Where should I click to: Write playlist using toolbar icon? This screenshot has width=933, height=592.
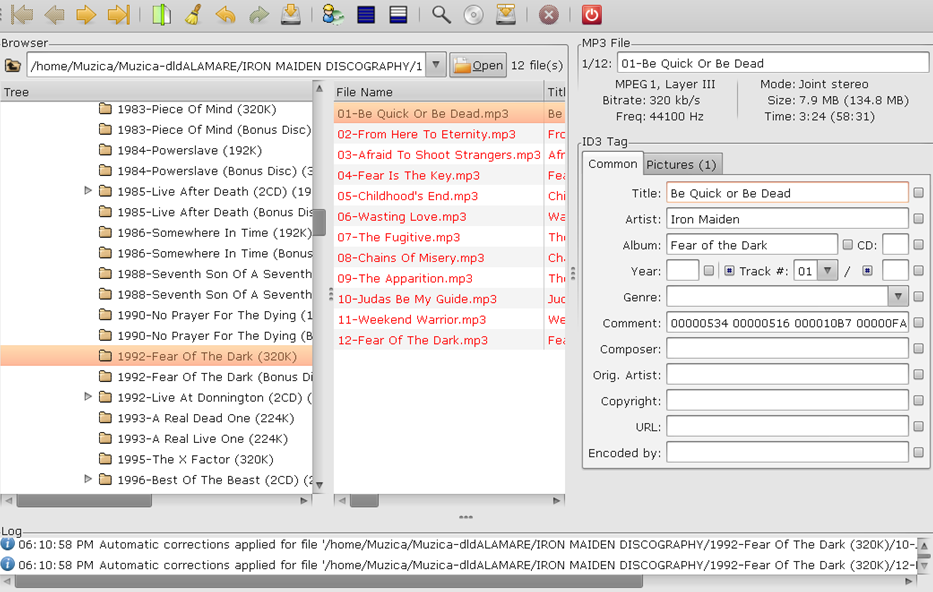(x=506, y=14)
